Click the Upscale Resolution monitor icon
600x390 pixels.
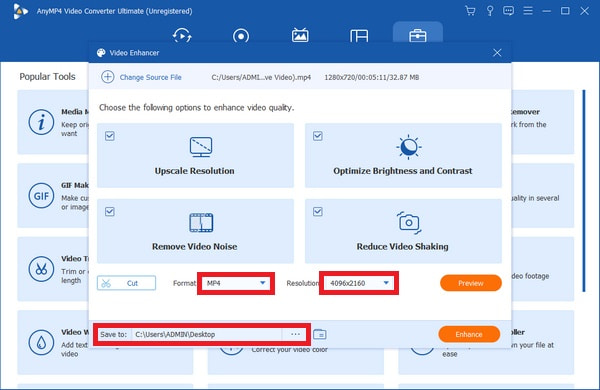201,147
